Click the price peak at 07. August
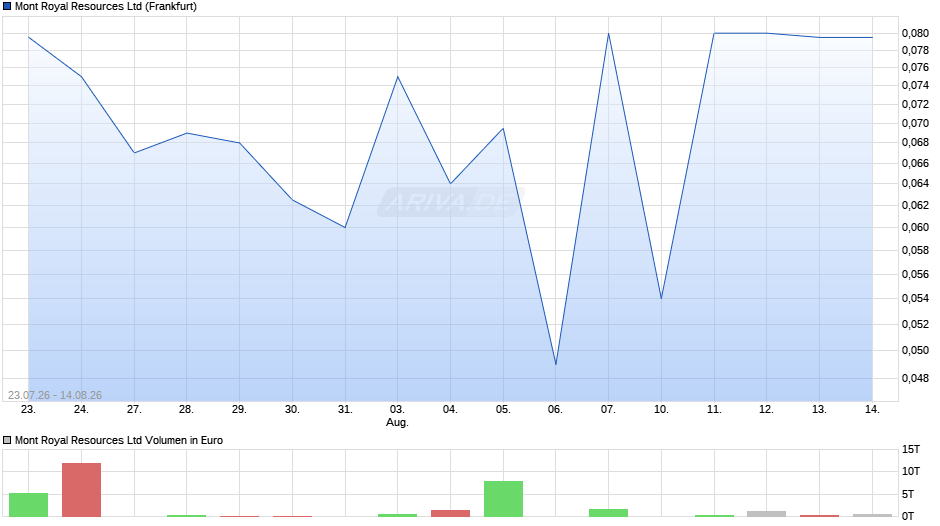The height and width of the screenshot is (526, 940). point(608,34)
